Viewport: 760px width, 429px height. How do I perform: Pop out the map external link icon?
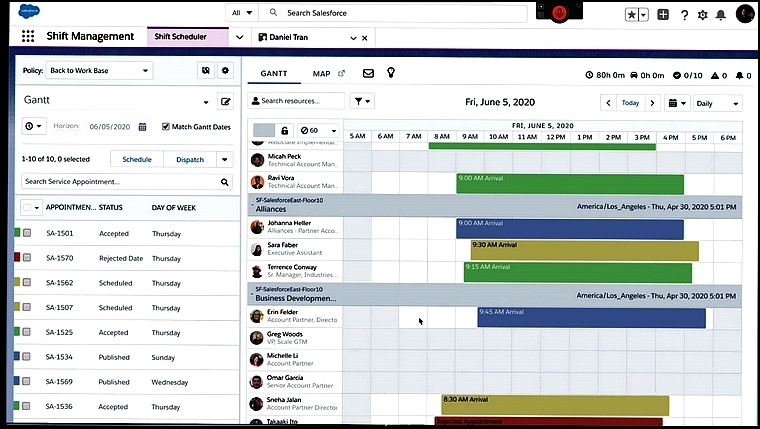341,73
